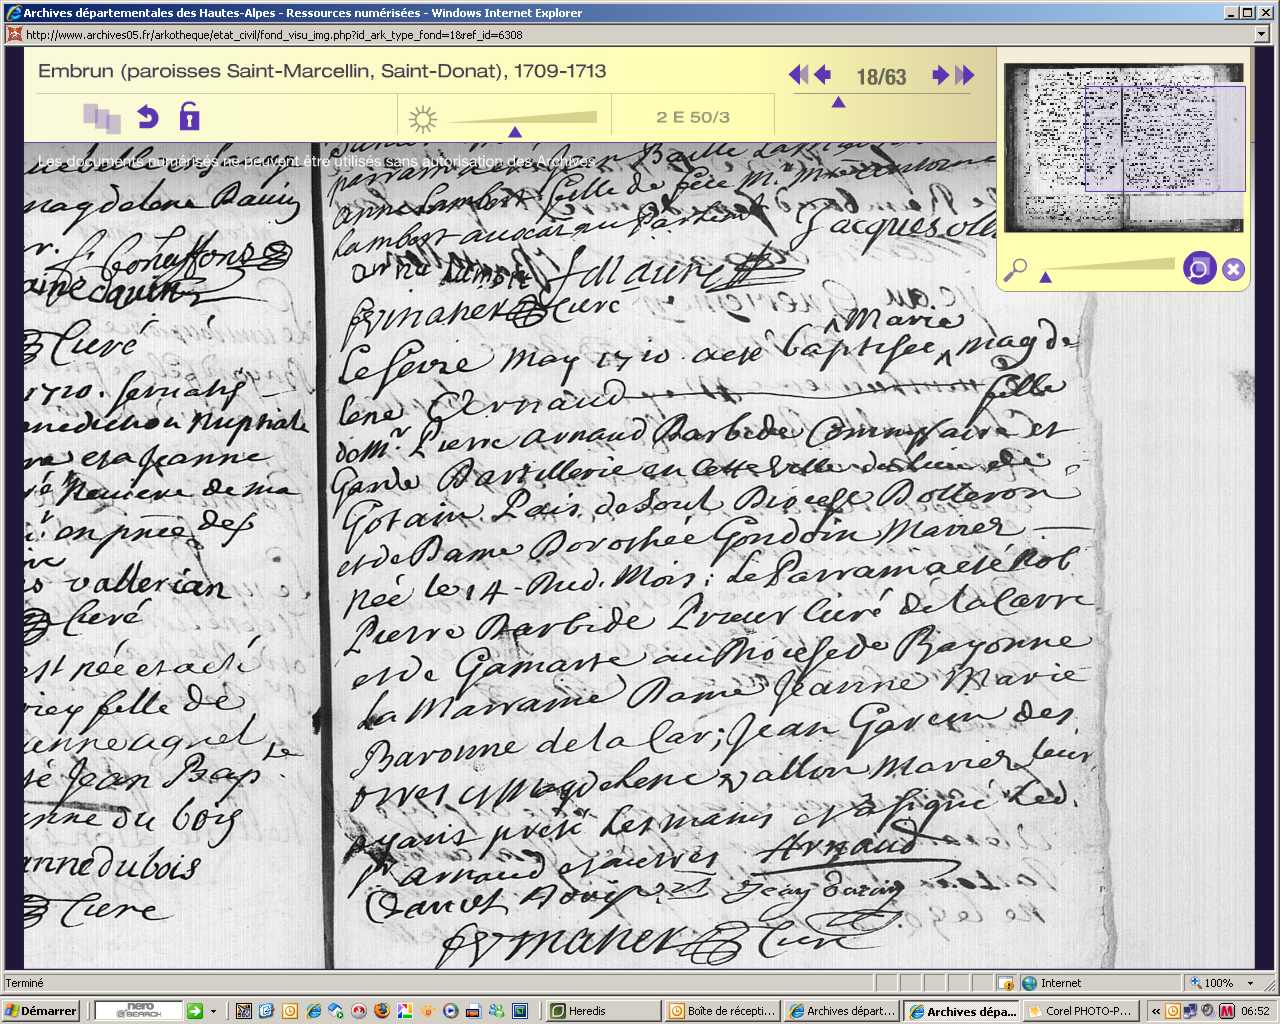This screenshot has width=1280, height=1024.
Task: Click the next page arrow
Action: (x=940, y=75)
